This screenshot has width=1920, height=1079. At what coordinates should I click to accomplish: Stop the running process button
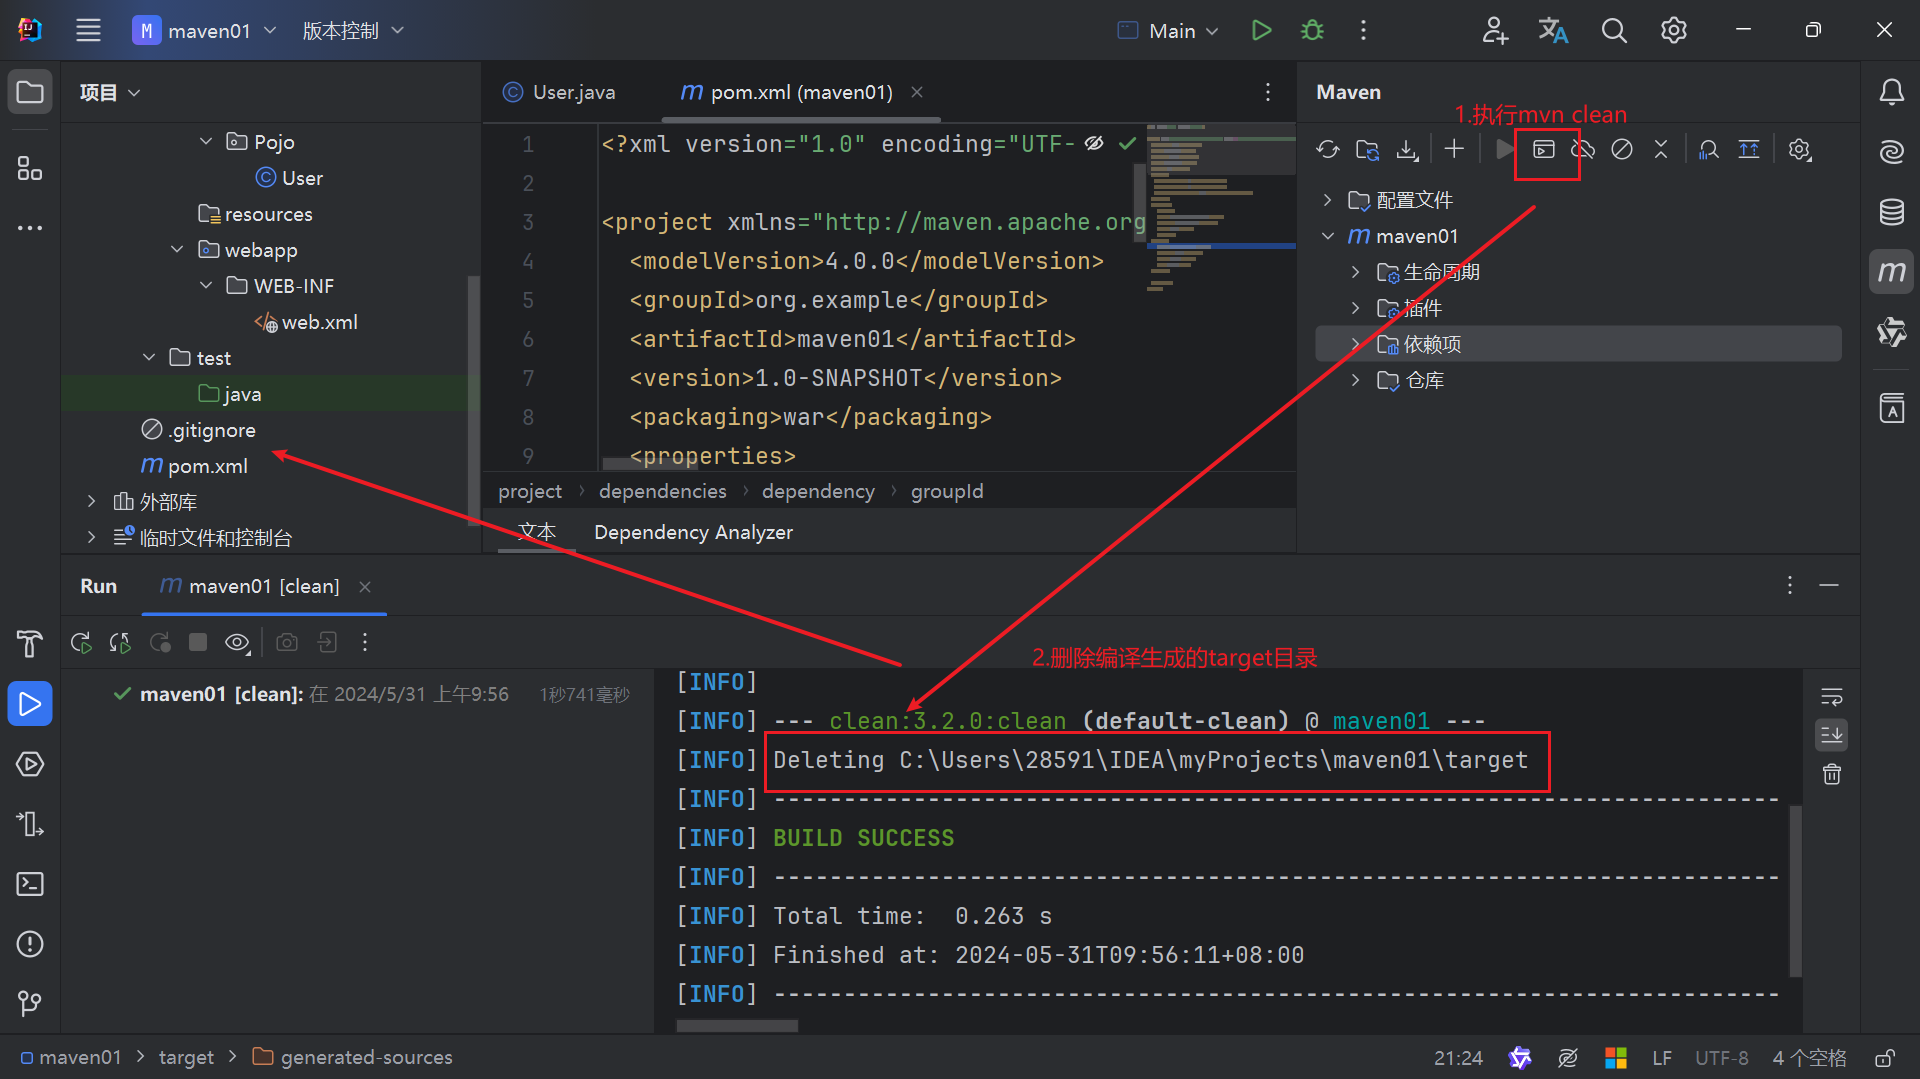(198, 642)
